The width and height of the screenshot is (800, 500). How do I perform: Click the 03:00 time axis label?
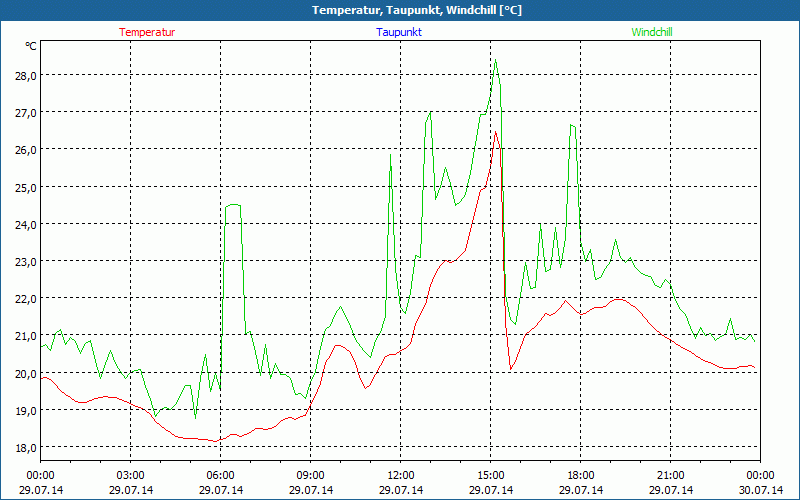coord(131,476)
